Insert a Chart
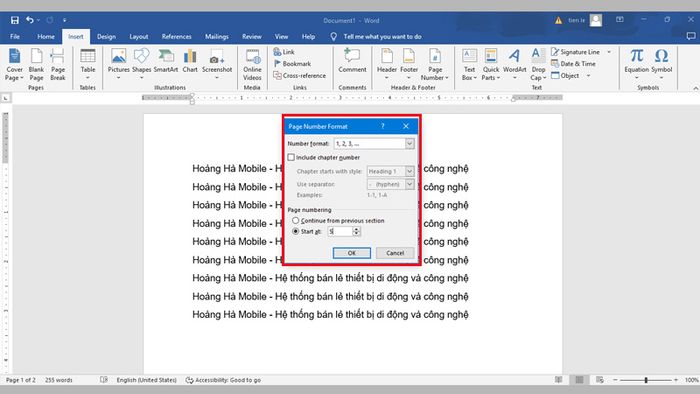The height and width of the screenshot is (394, 700). point(190,61)
